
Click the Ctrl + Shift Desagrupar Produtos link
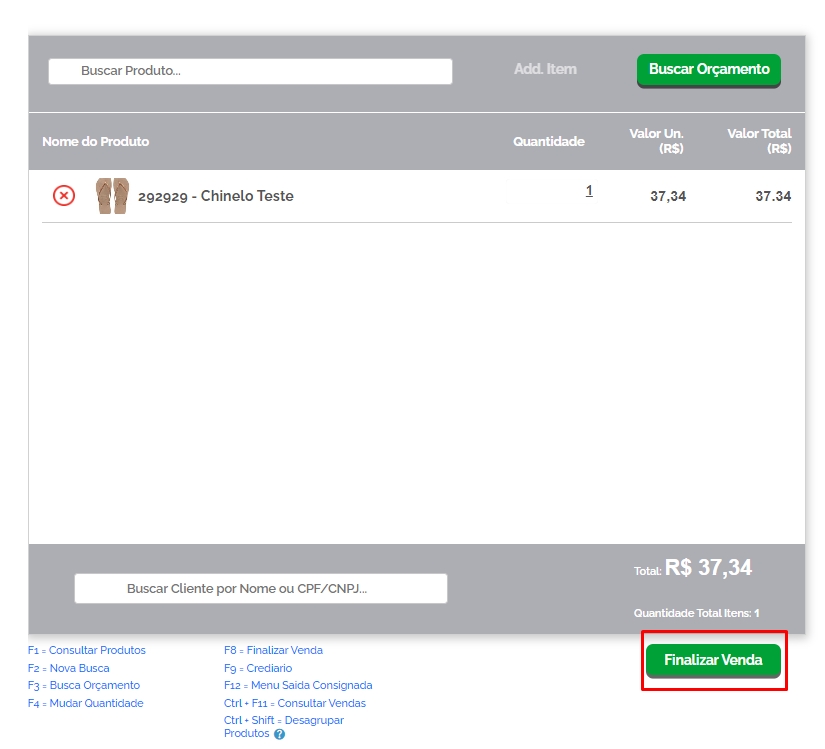tap(283, 720)
